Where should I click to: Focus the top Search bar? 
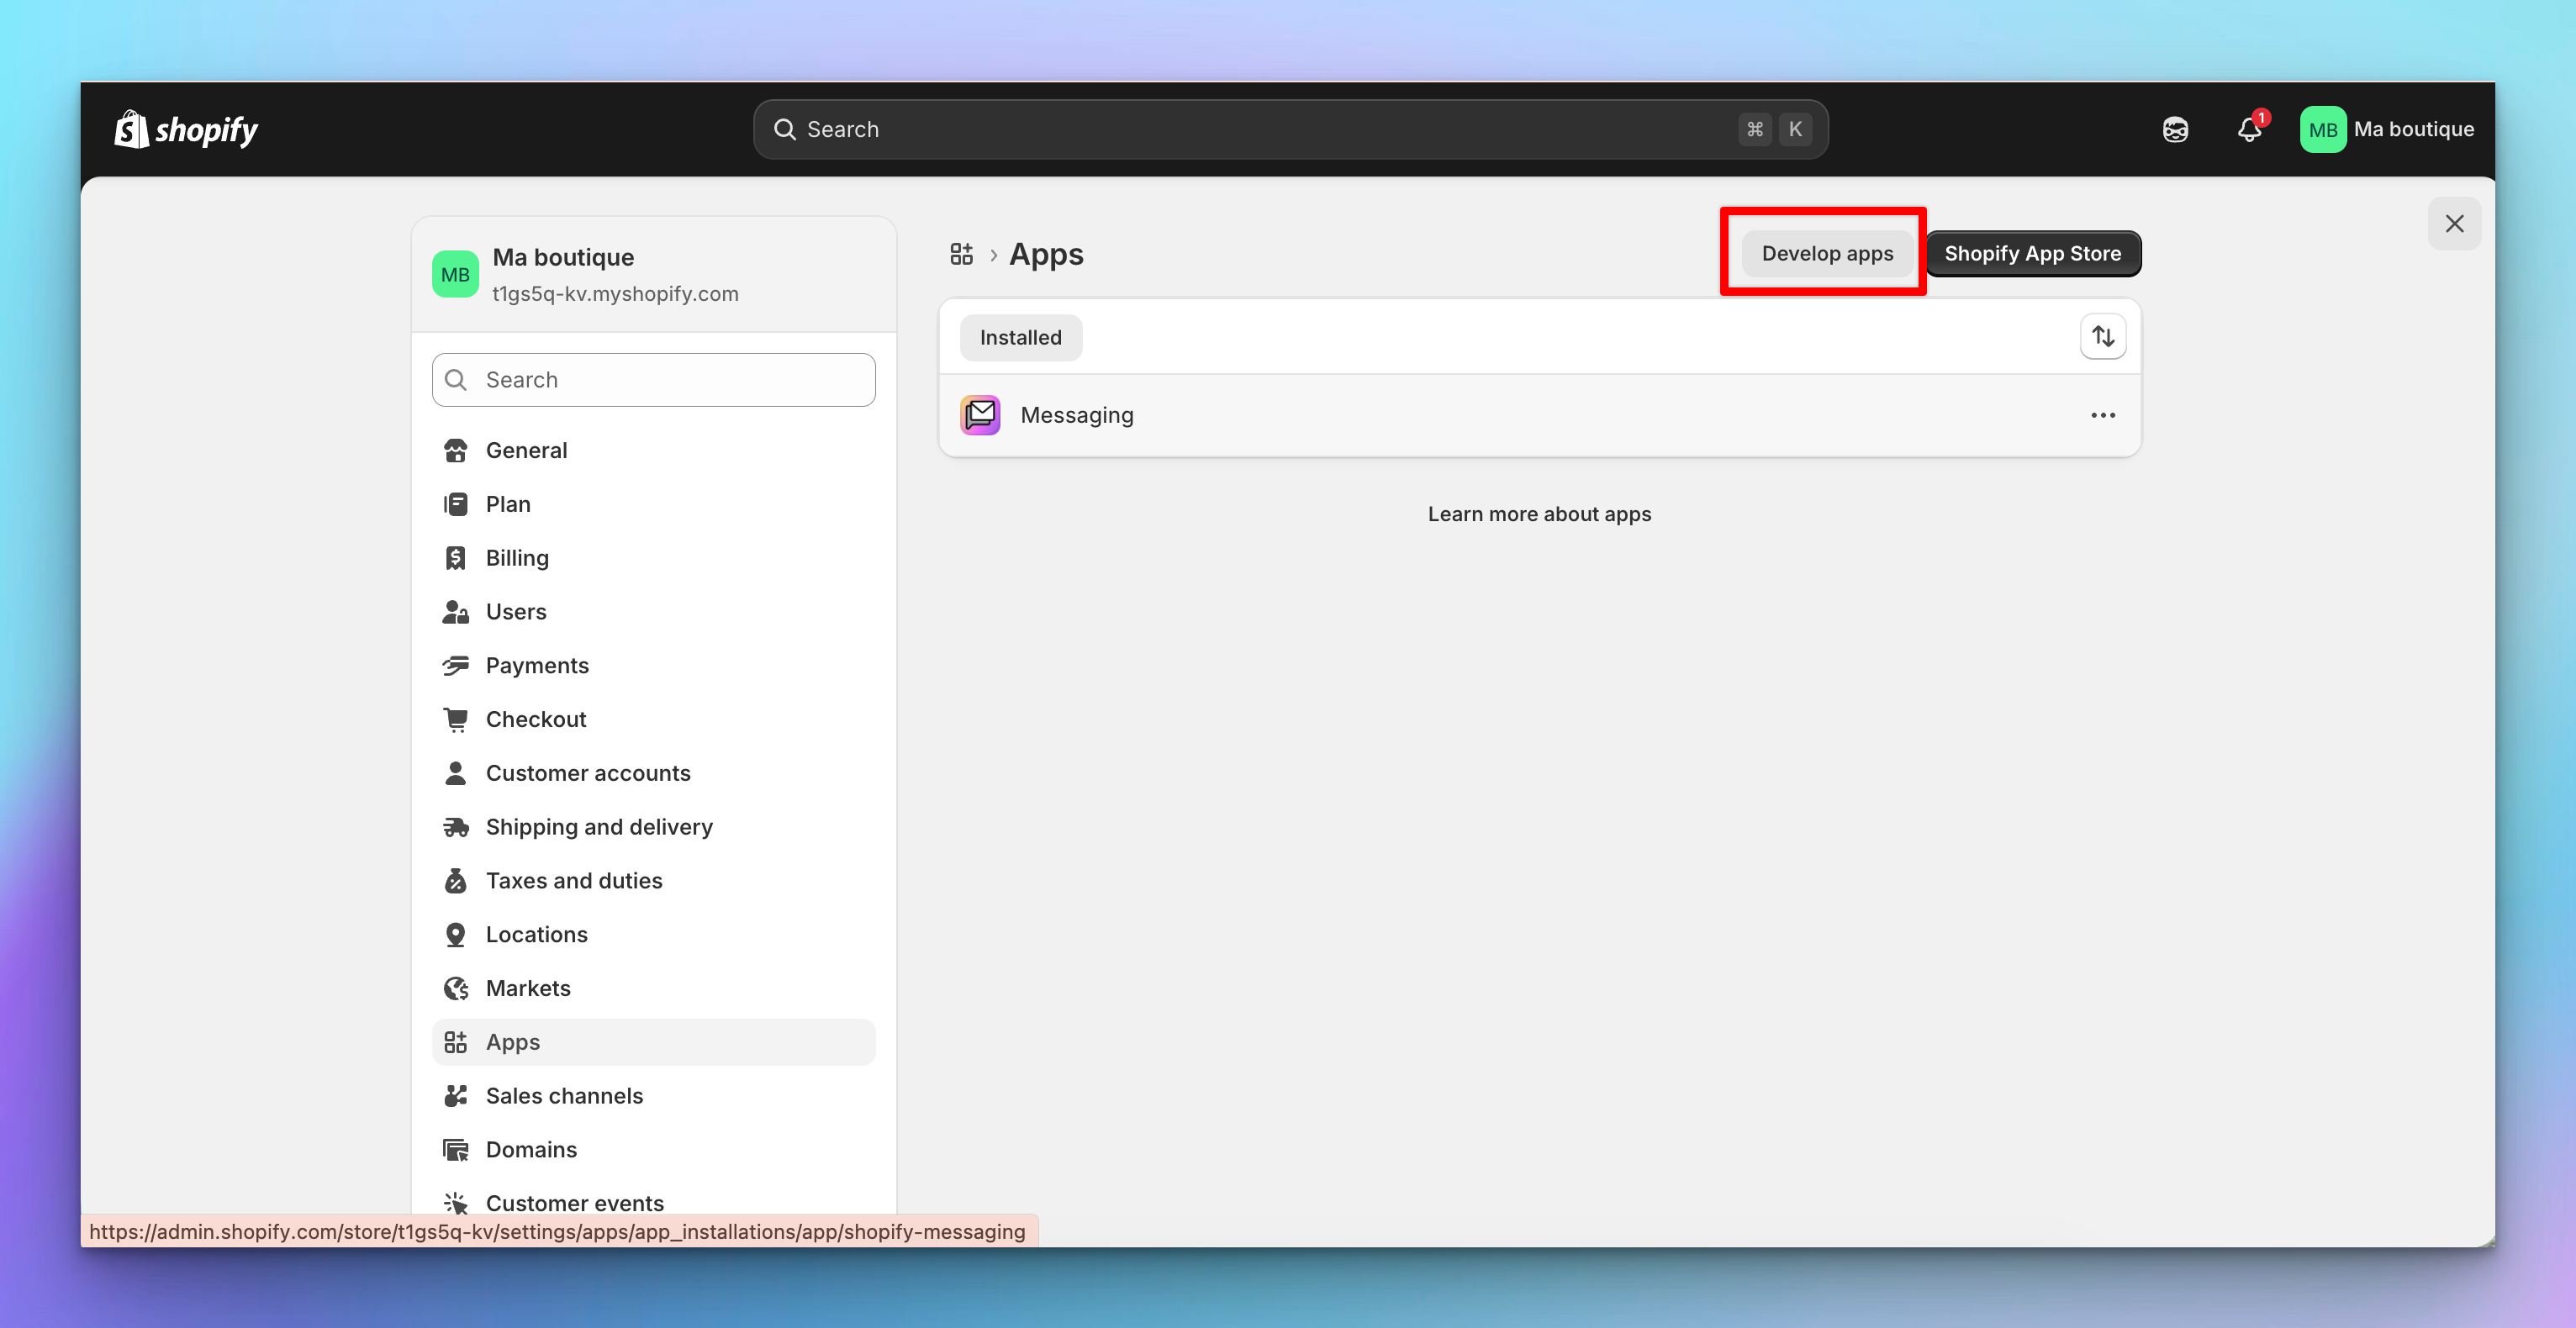pyautogui.click(x=1290, y=130)
